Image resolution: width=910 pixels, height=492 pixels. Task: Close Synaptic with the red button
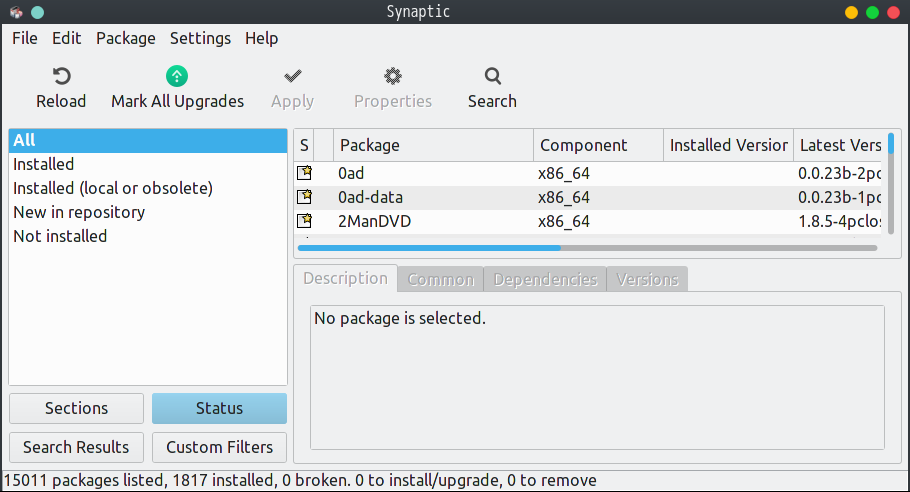tap(894, 12)
